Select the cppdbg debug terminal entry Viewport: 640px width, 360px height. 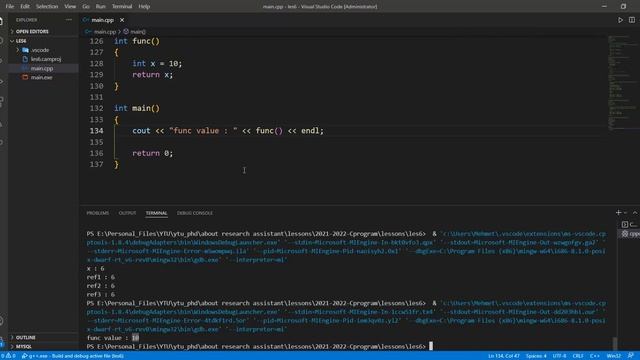pyautogui.click(x=630, y=234)
